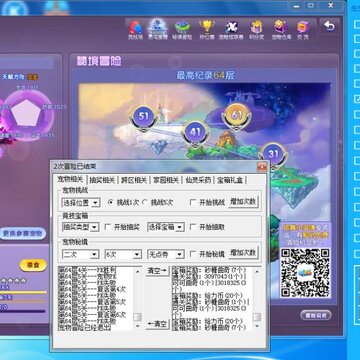Click the ←清空 button
Image resolution: width=360 pixels, height=360 pixels.
[157, 324]
